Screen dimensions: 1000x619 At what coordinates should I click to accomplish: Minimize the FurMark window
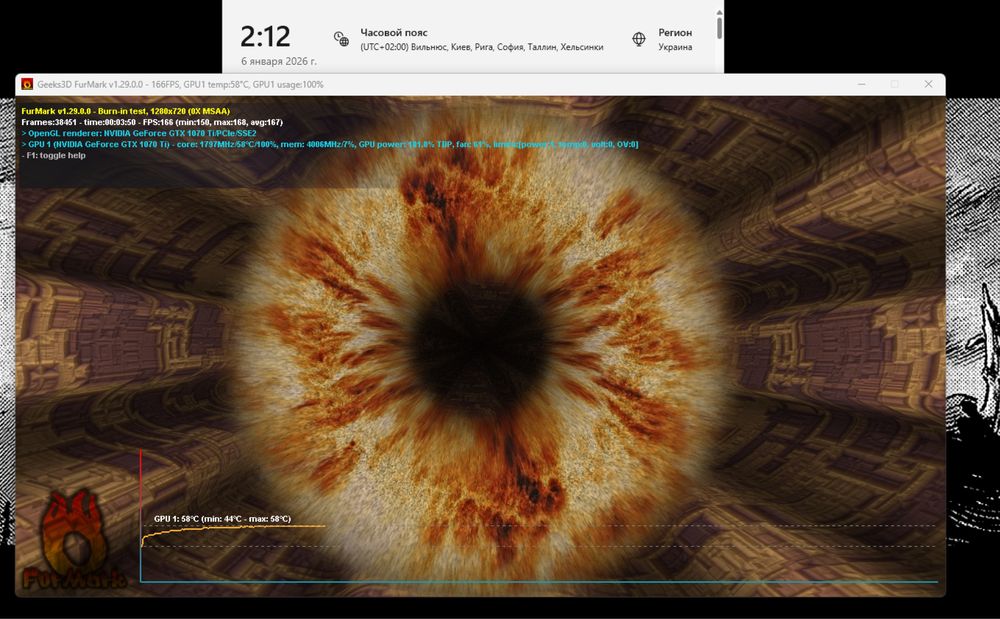862,84
